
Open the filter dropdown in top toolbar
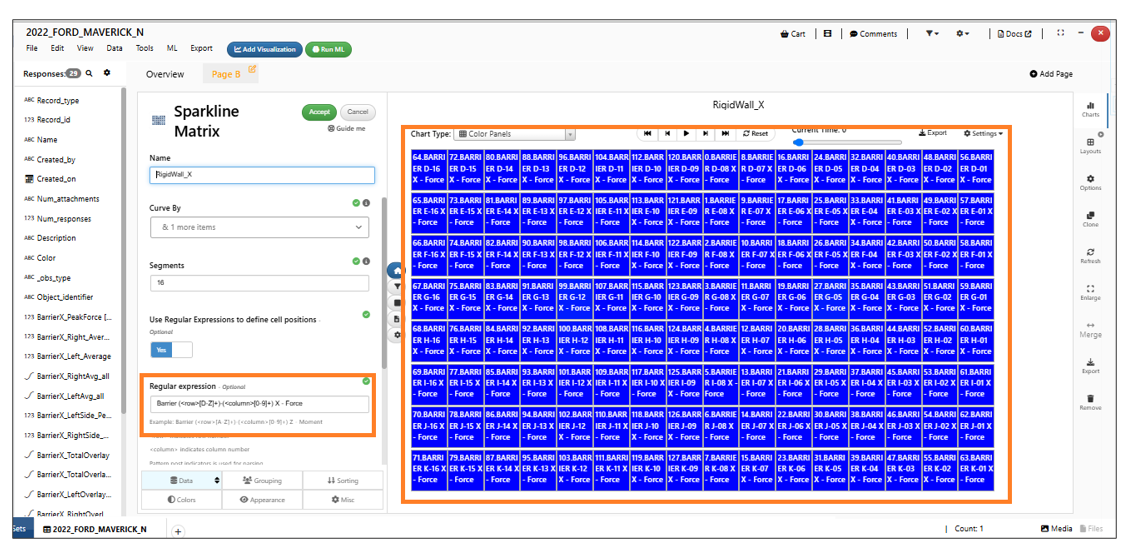tap(932, 33)
